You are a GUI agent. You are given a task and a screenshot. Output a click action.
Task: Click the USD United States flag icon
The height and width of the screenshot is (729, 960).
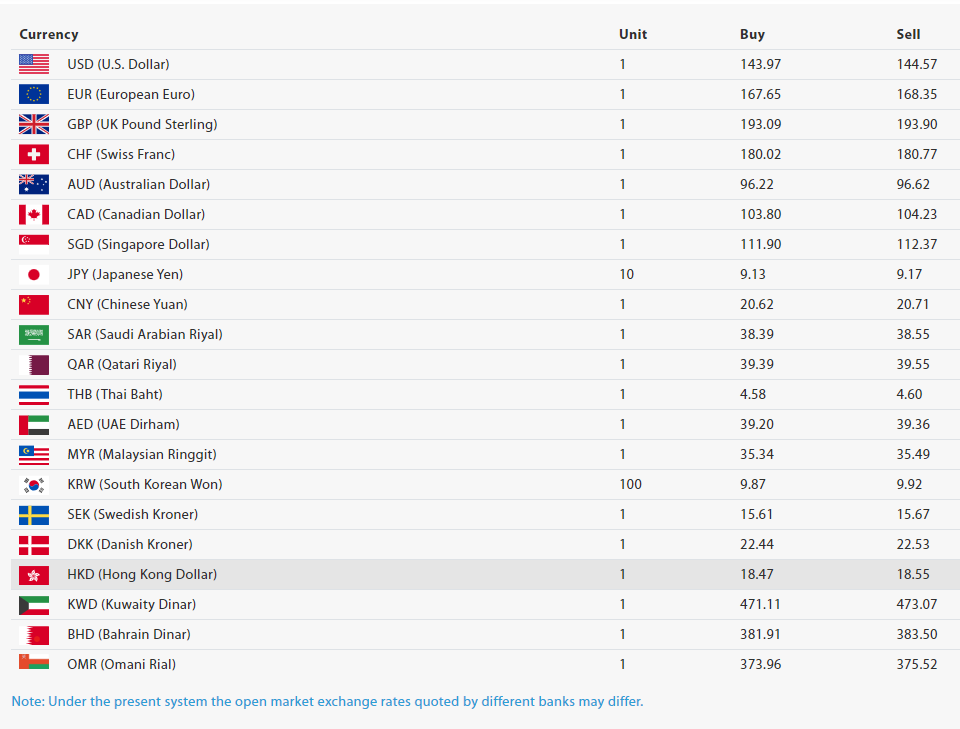tap(34, 64)
